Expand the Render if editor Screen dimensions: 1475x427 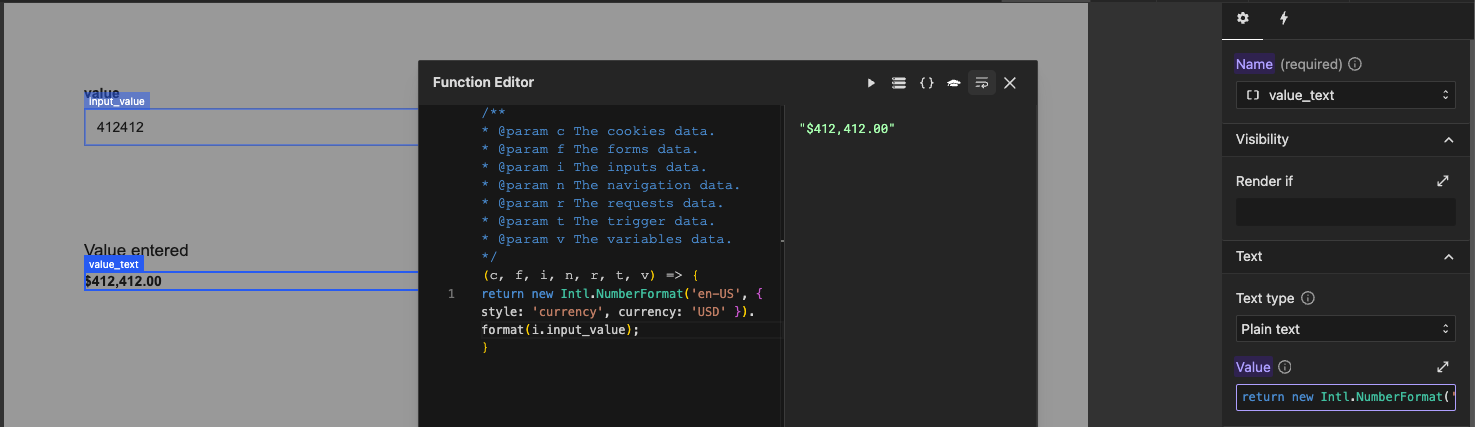click(x=1443, y=181)
